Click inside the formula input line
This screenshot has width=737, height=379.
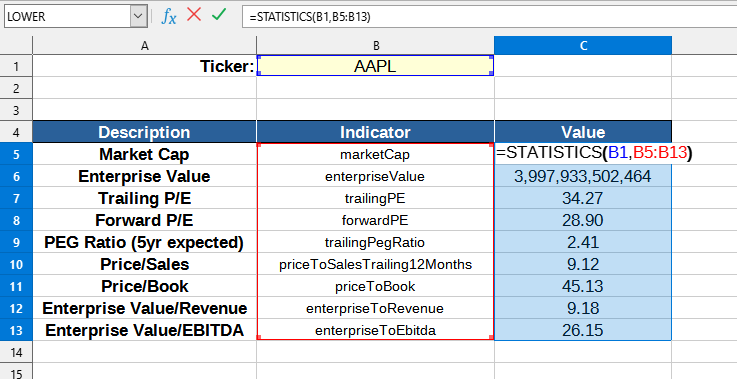point(489,16)
